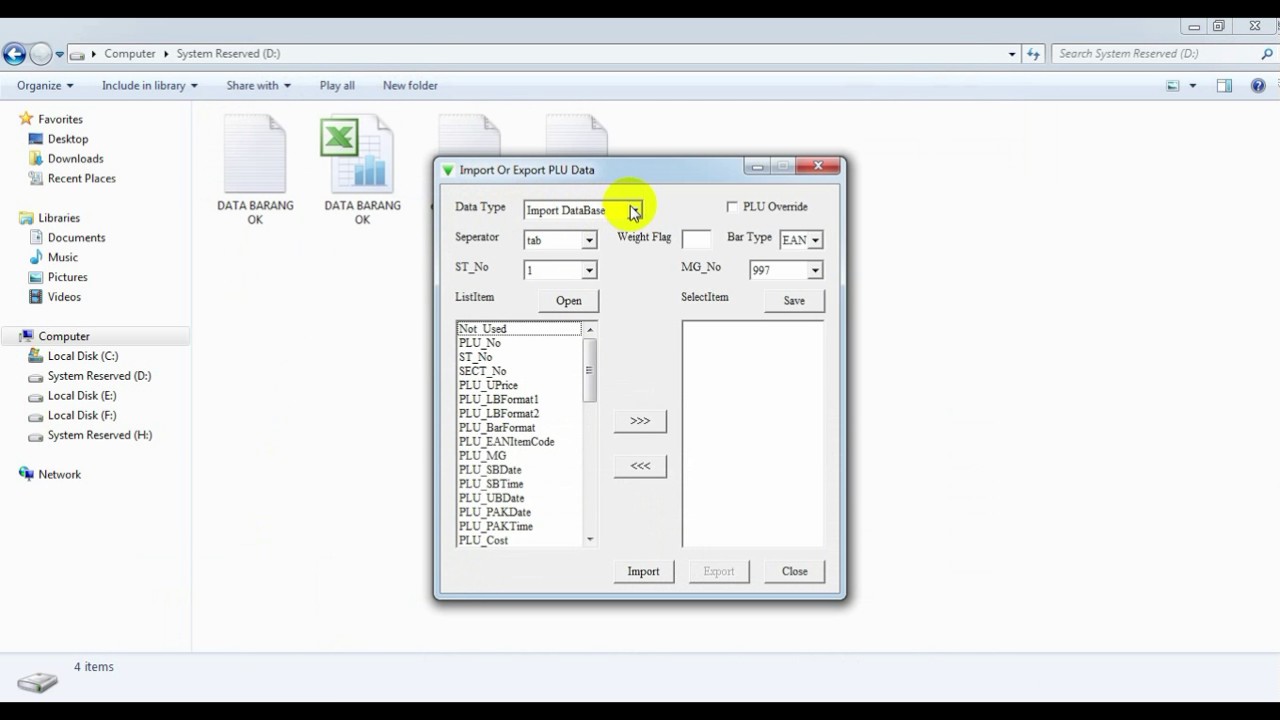
Task: Select Network in navigation pane
Action: click(x=59, y=475)
